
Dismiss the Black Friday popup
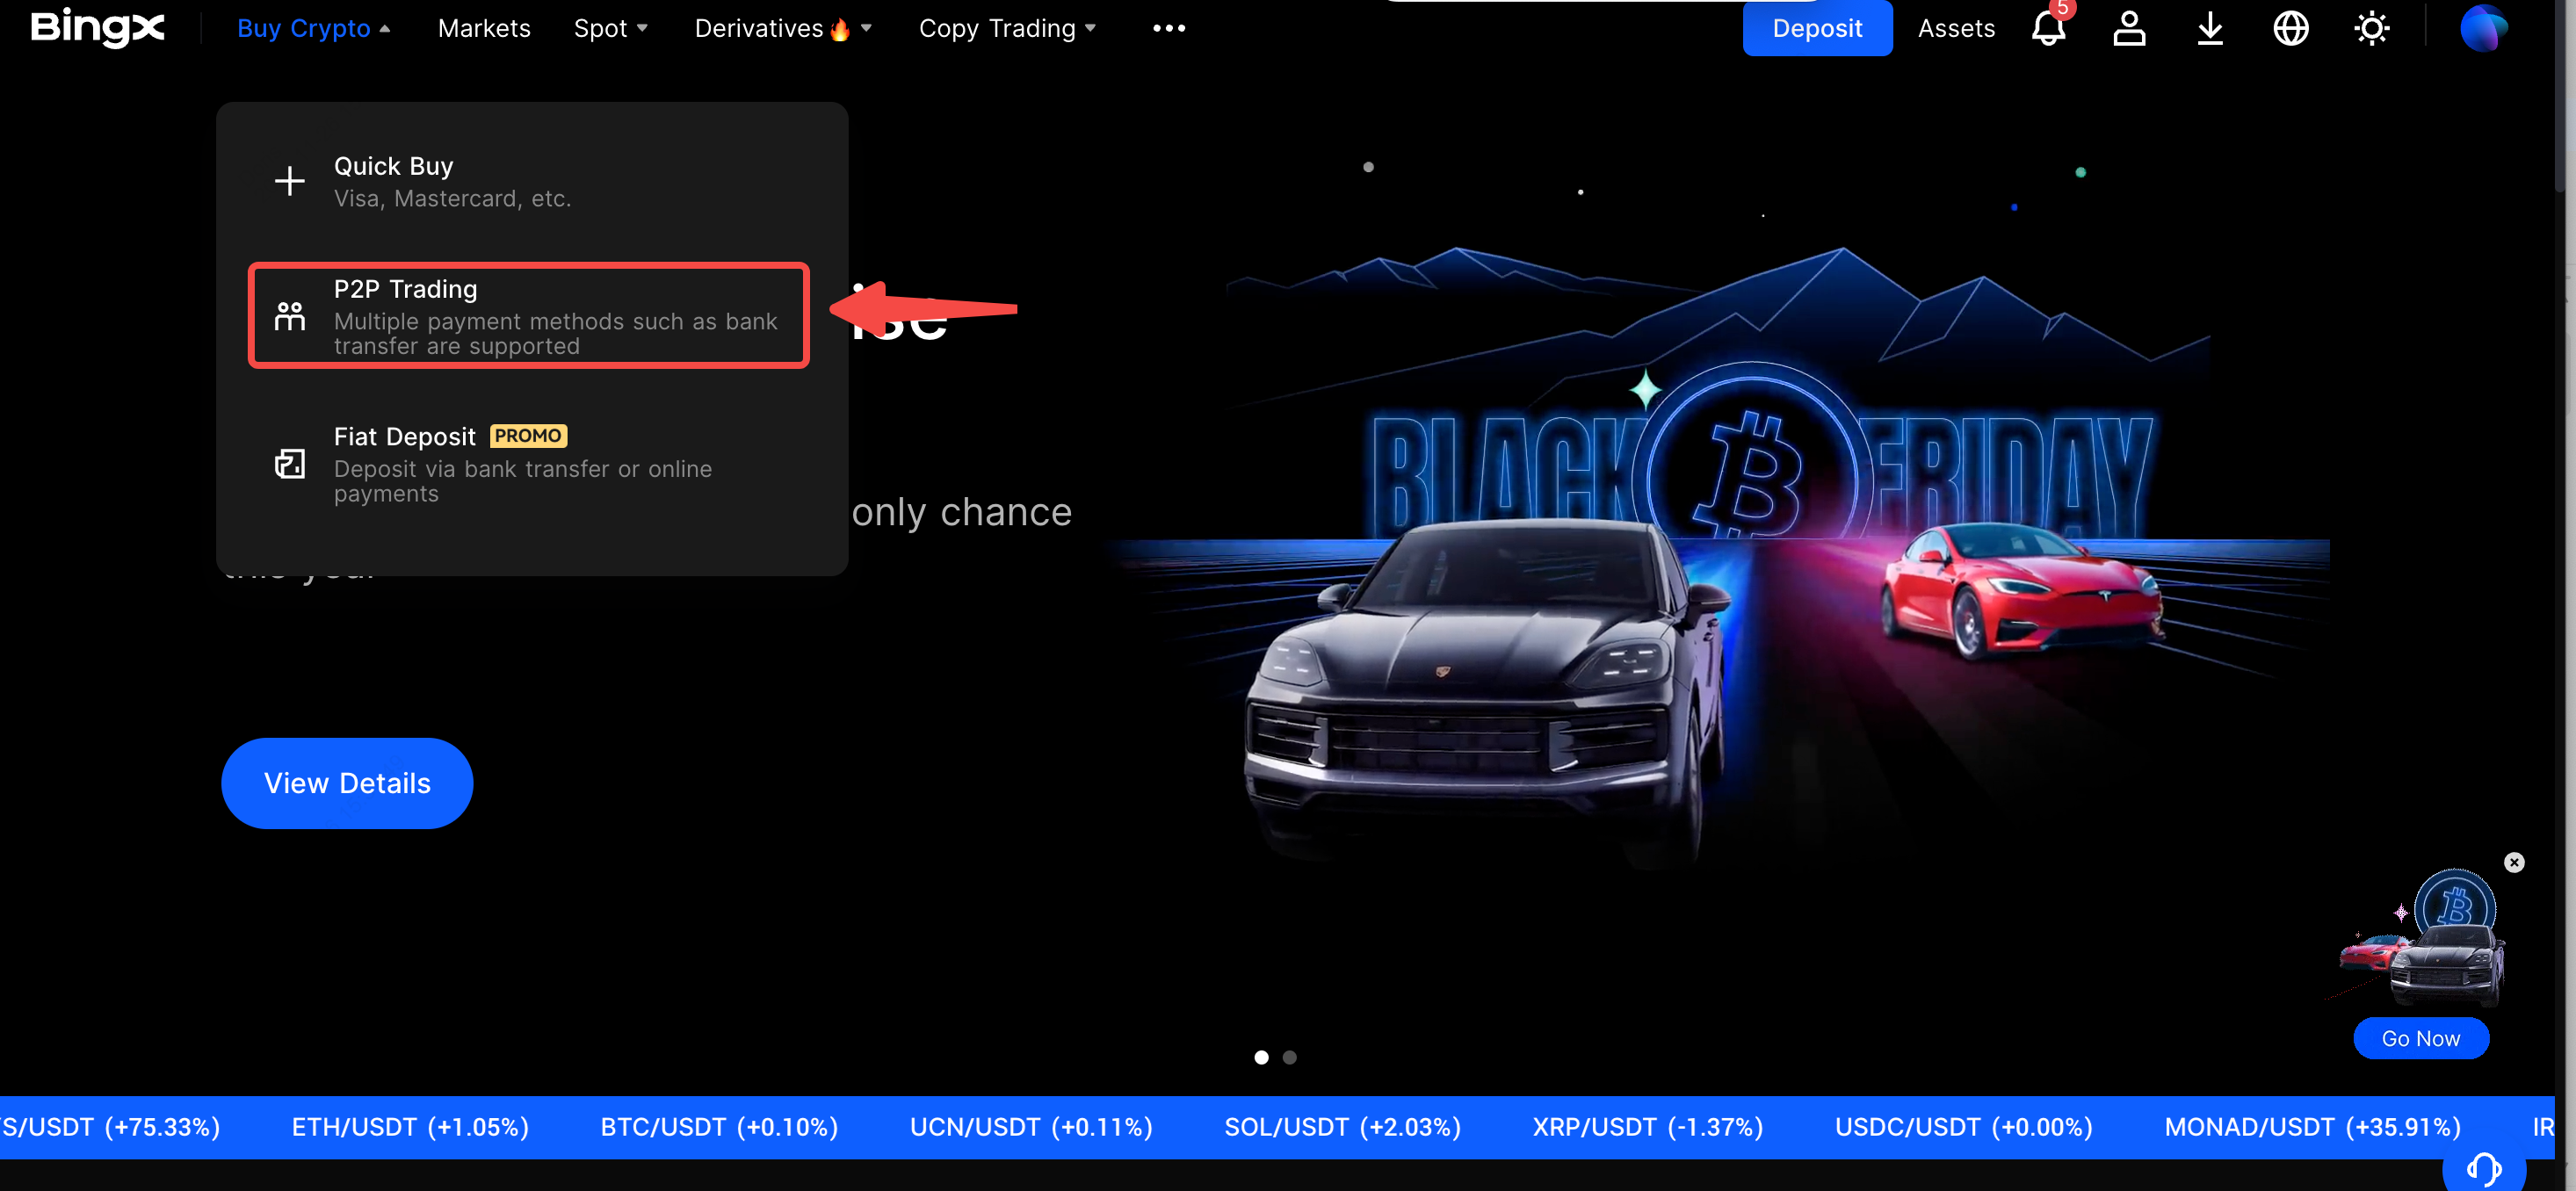coord(2514,862)
